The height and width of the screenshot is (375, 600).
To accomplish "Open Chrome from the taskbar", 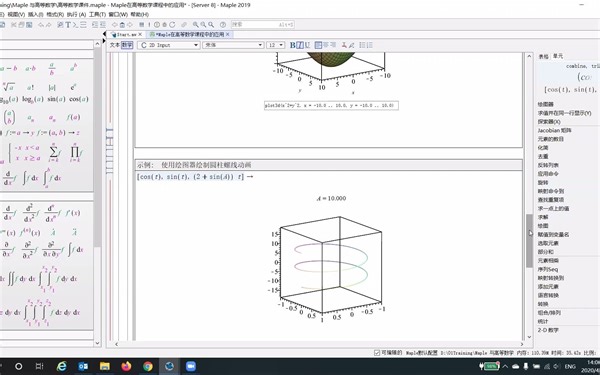I will (147, 366).
